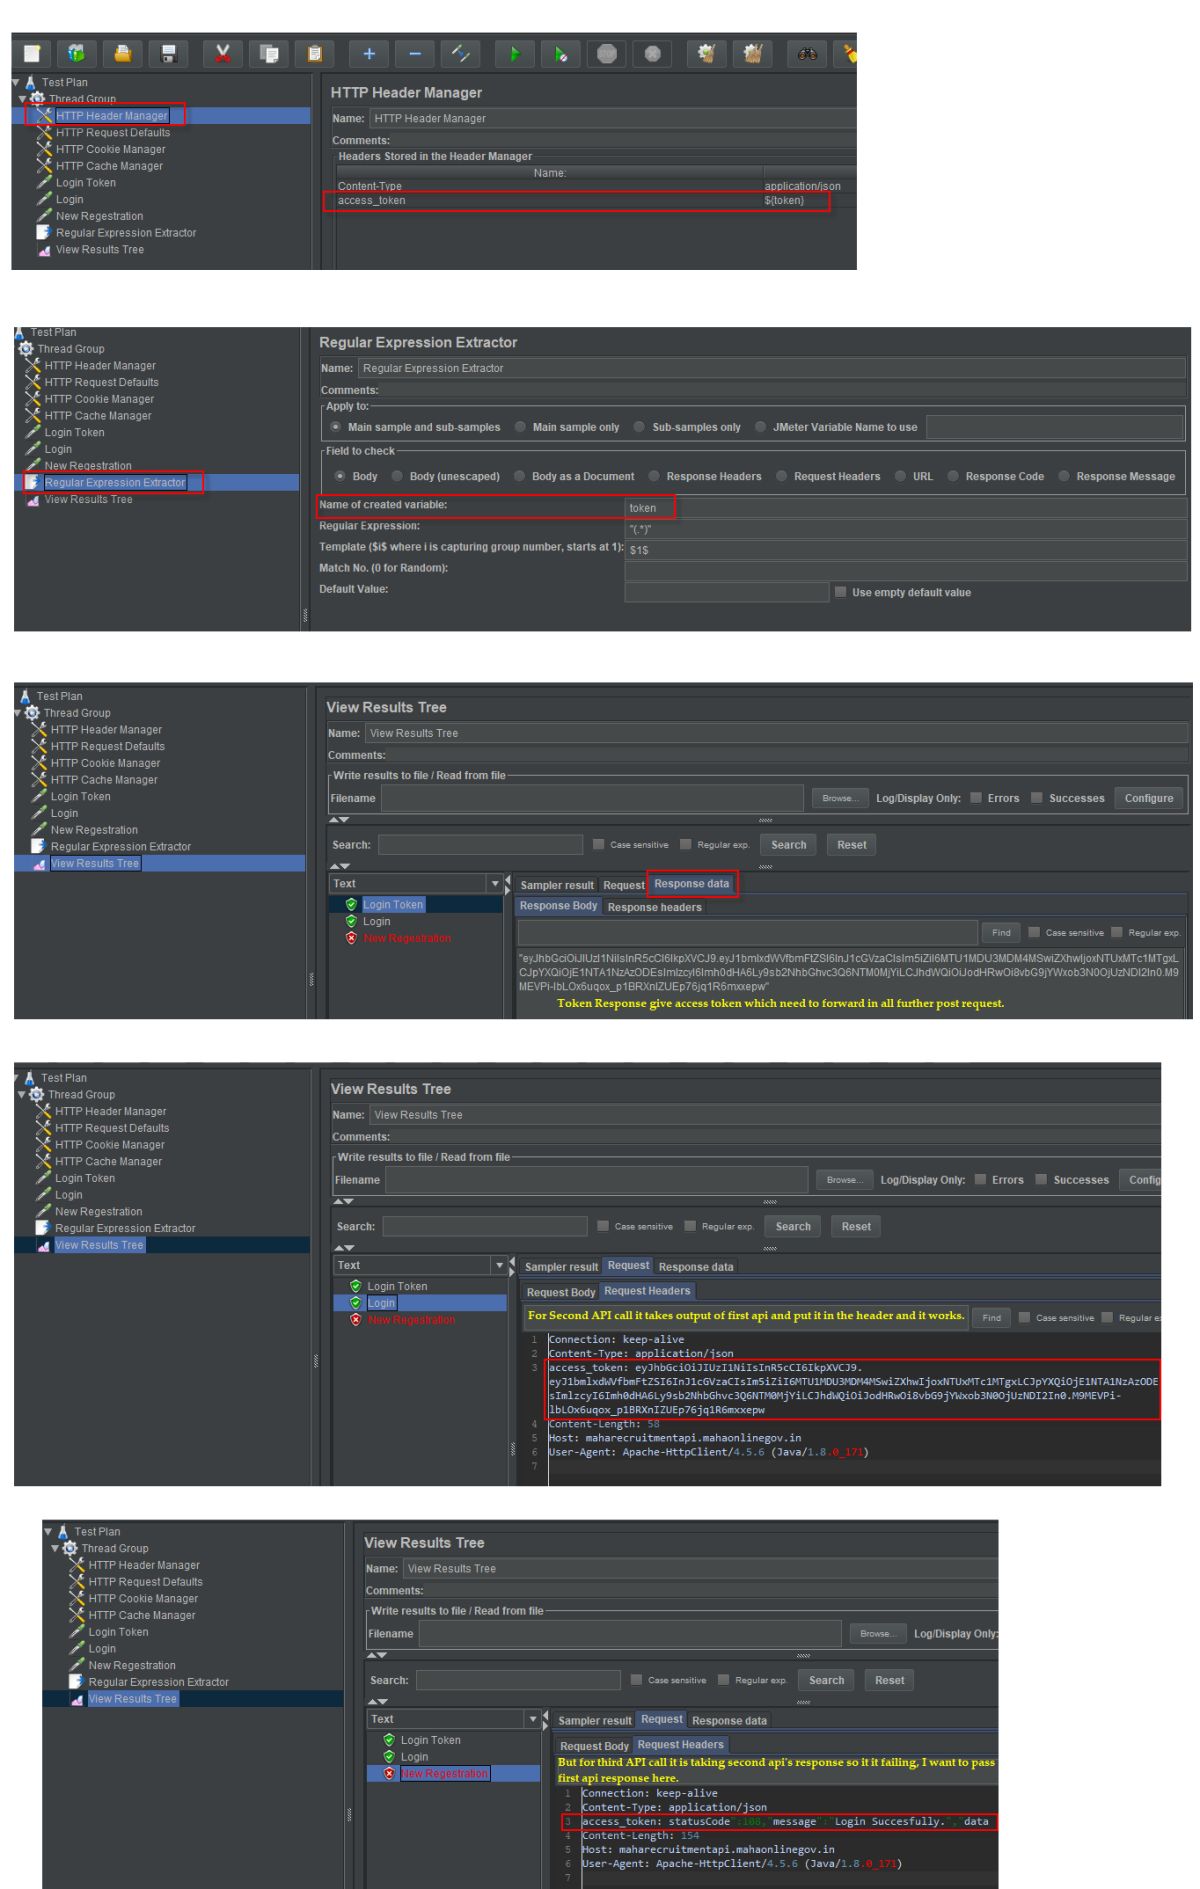Collapse all nodes with minus icon
The height and width of the screenshot is (1889, 1200).
pos(415,54)
